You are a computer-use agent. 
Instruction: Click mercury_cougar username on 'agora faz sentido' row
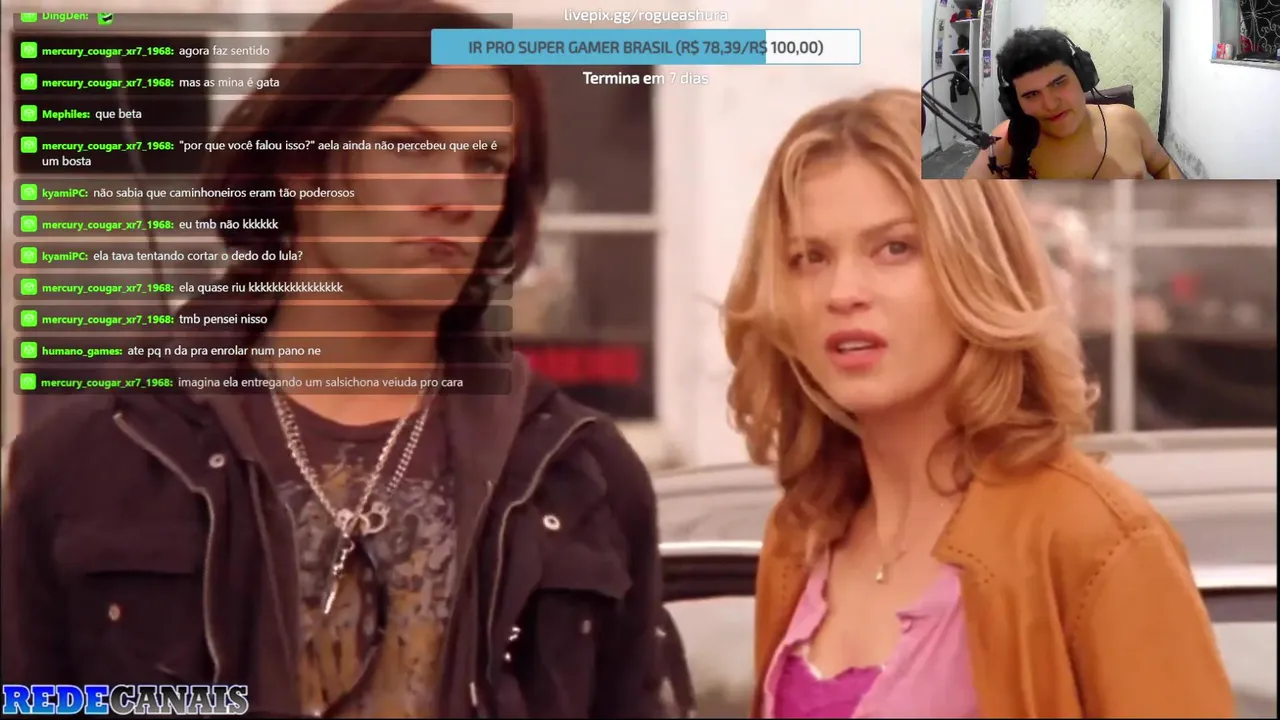pyautogui.click(x=108, y=51)
